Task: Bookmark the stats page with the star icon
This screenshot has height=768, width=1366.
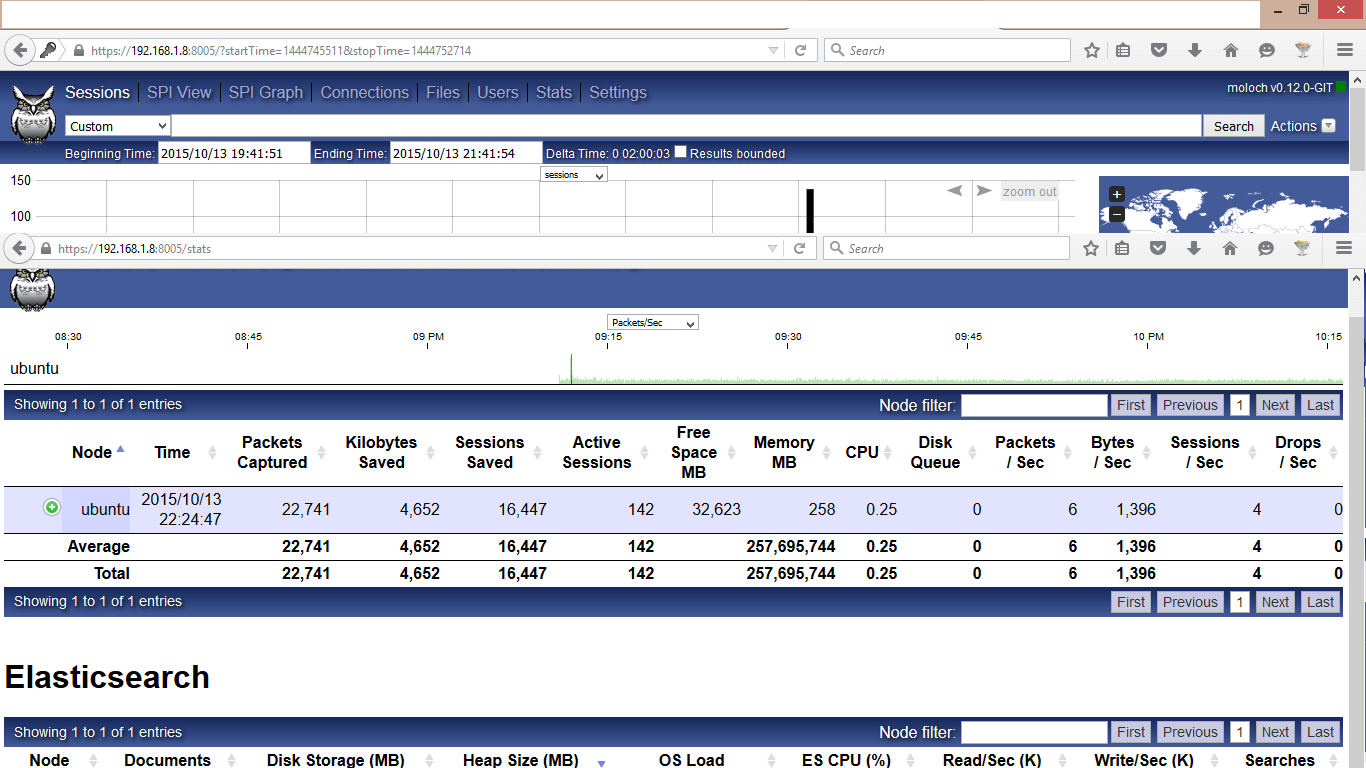Action: [1091, 248]
